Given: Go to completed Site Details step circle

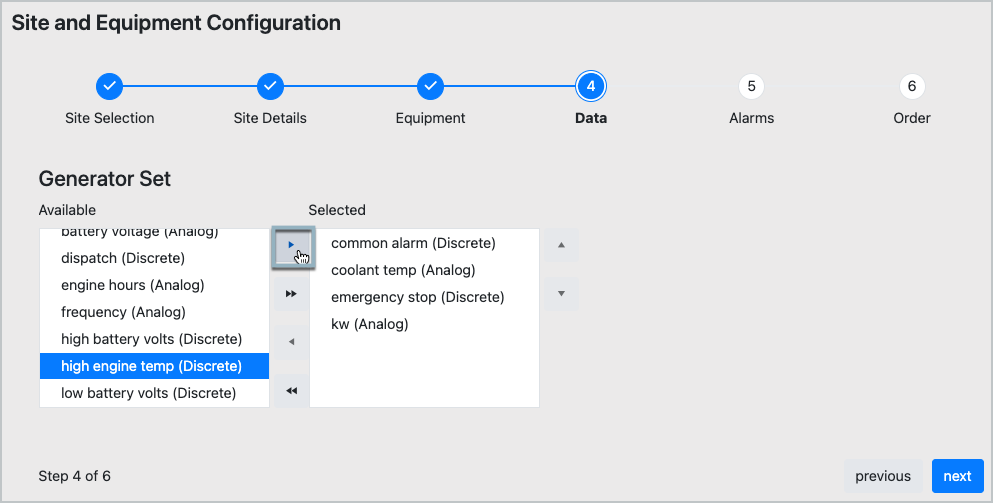Looking at the screenshot, I should pyautogui.click(x=270, y=87).
